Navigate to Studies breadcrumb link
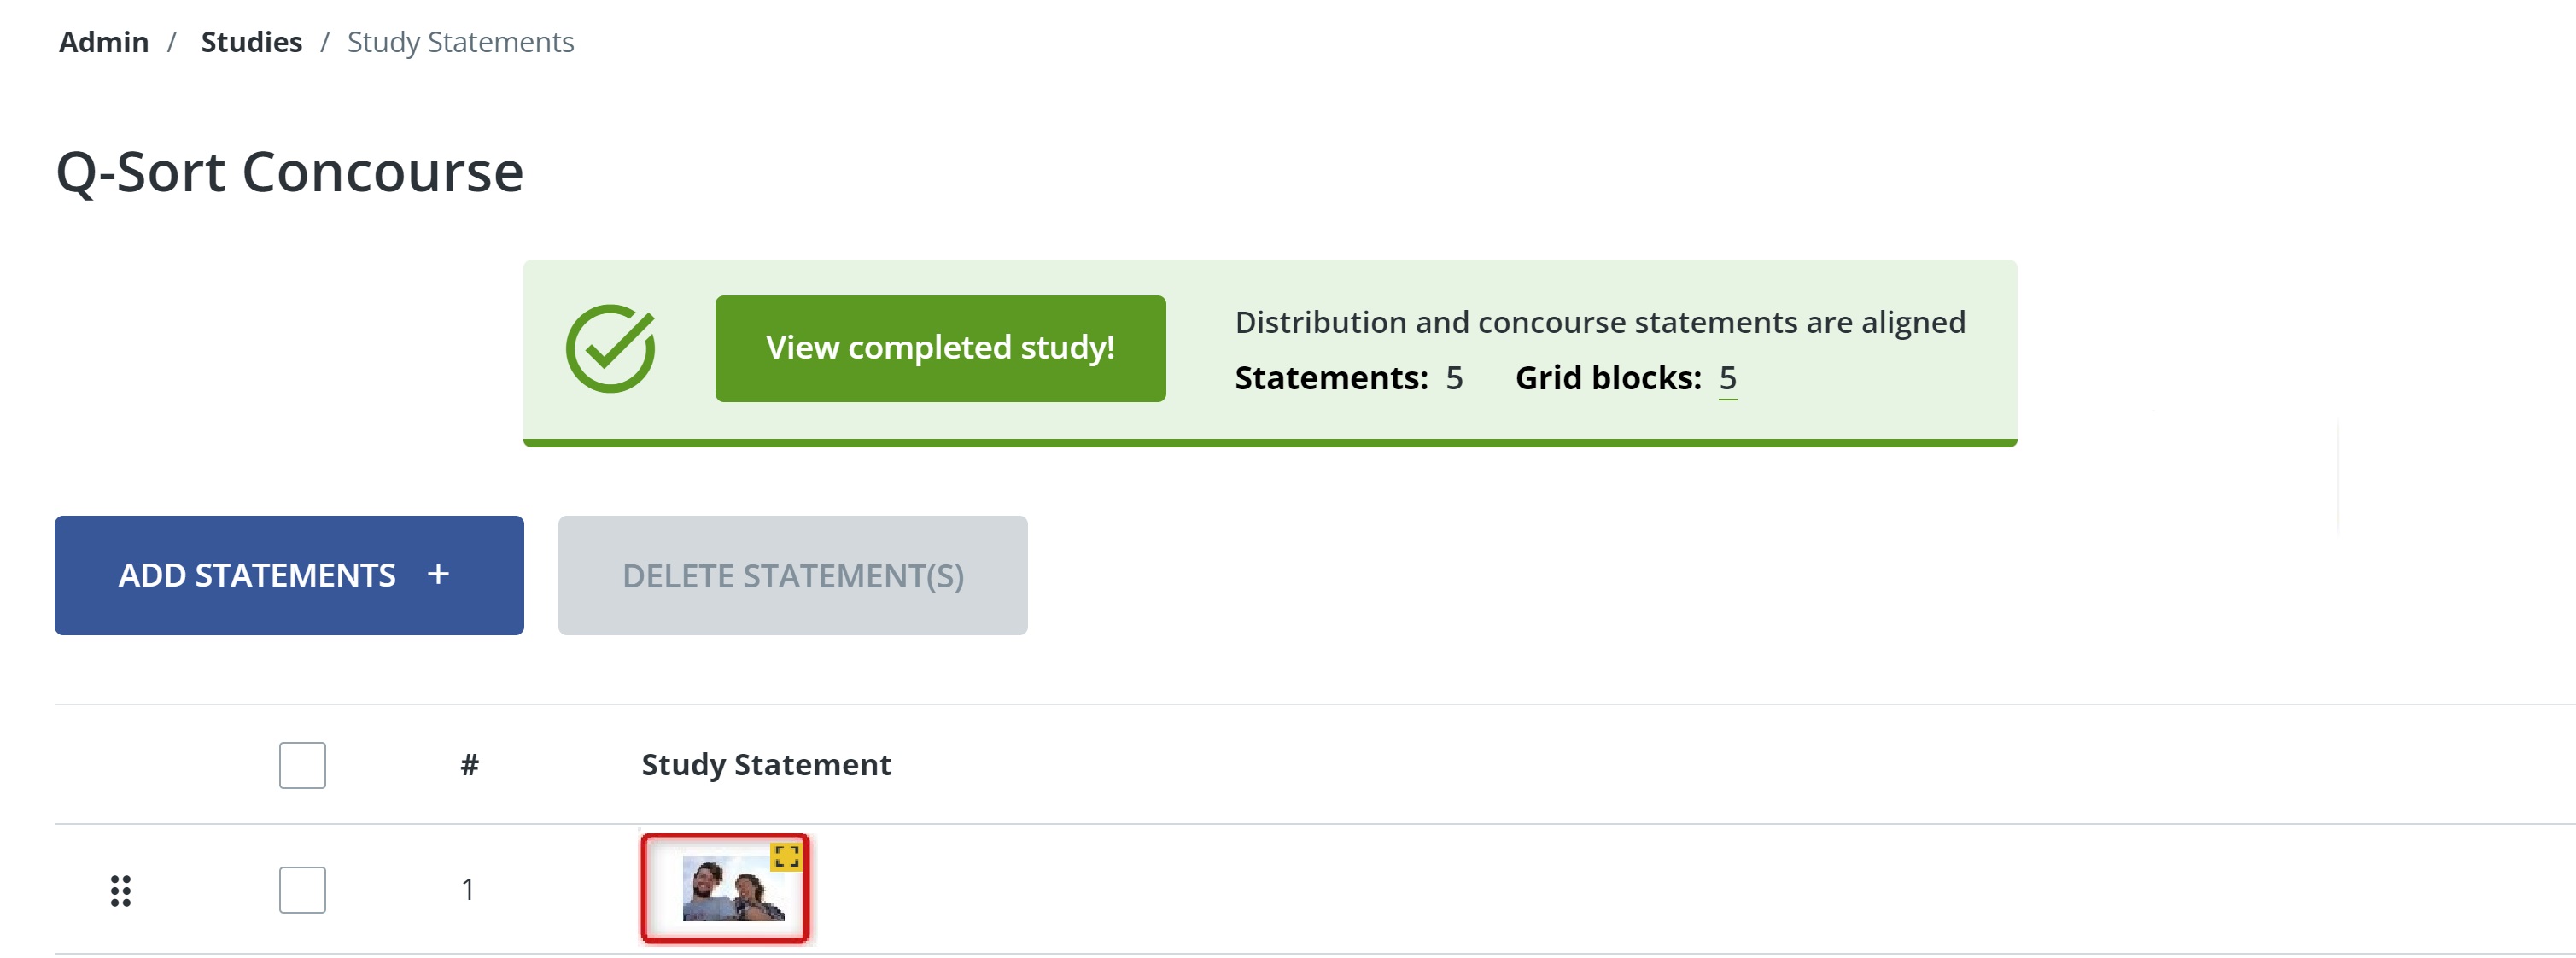2576x958 pixels. click(251, 42)
